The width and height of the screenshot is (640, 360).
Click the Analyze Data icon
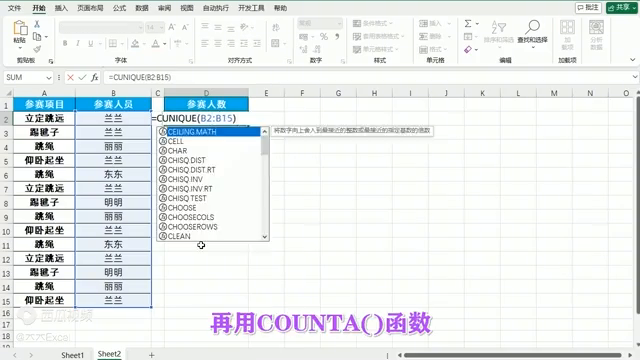(x=596, y=27)
